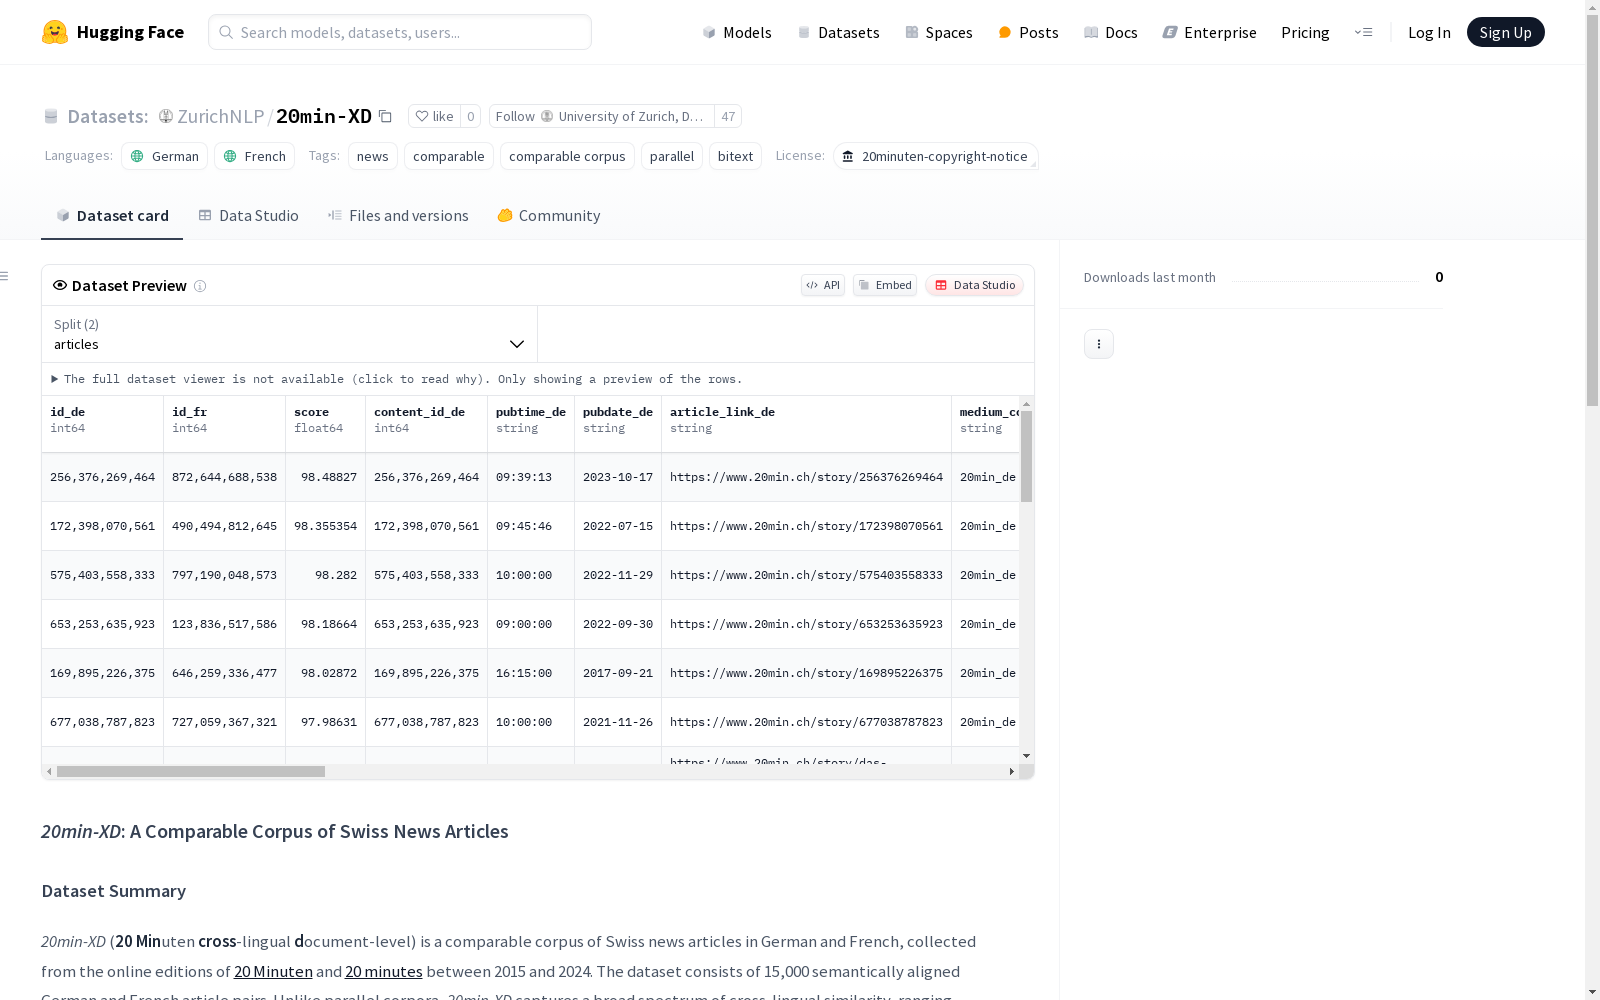Open Models in the top navigation
This screenshot has height=1000, width=1600.
737,32
